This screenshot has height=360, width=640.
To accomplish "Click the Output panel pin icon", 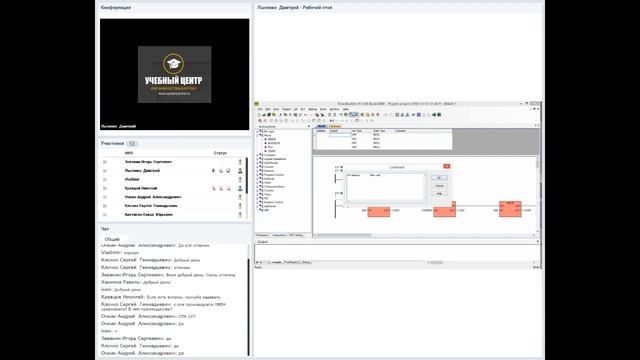I will click(538, 242).
